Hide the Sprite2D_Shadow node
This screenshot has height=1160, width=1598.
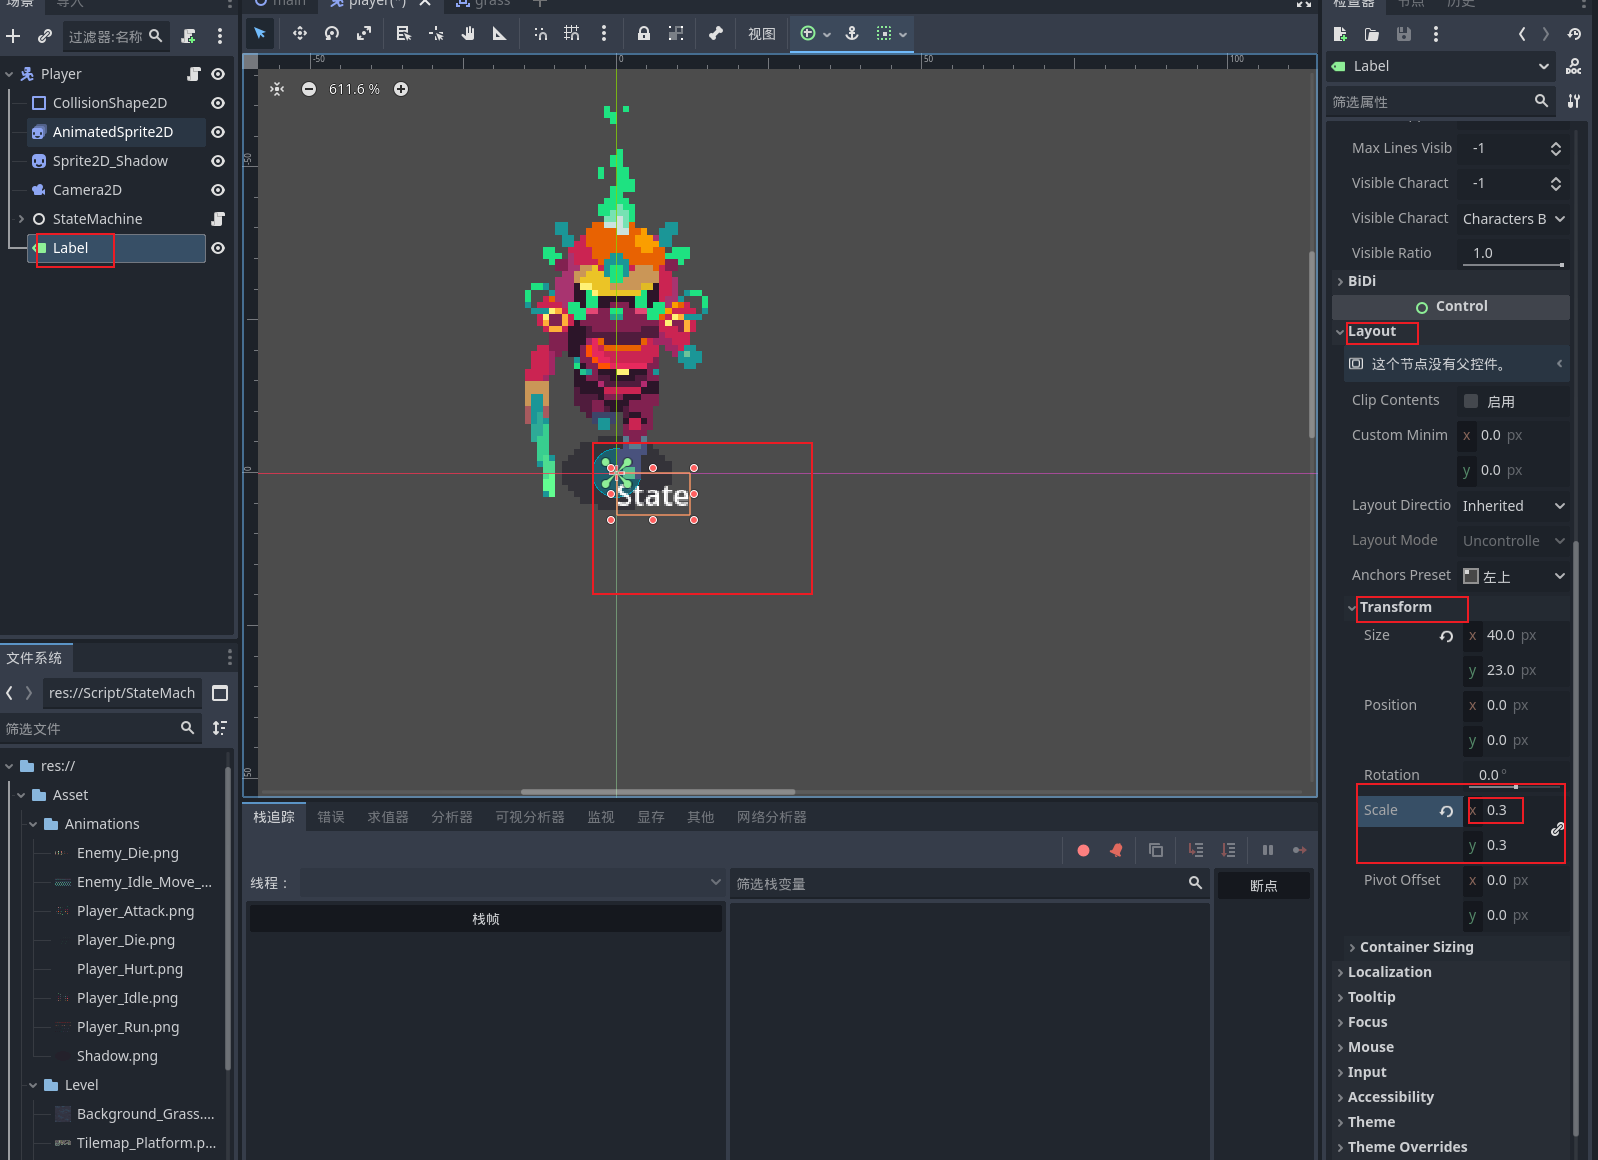click(218, 161)
